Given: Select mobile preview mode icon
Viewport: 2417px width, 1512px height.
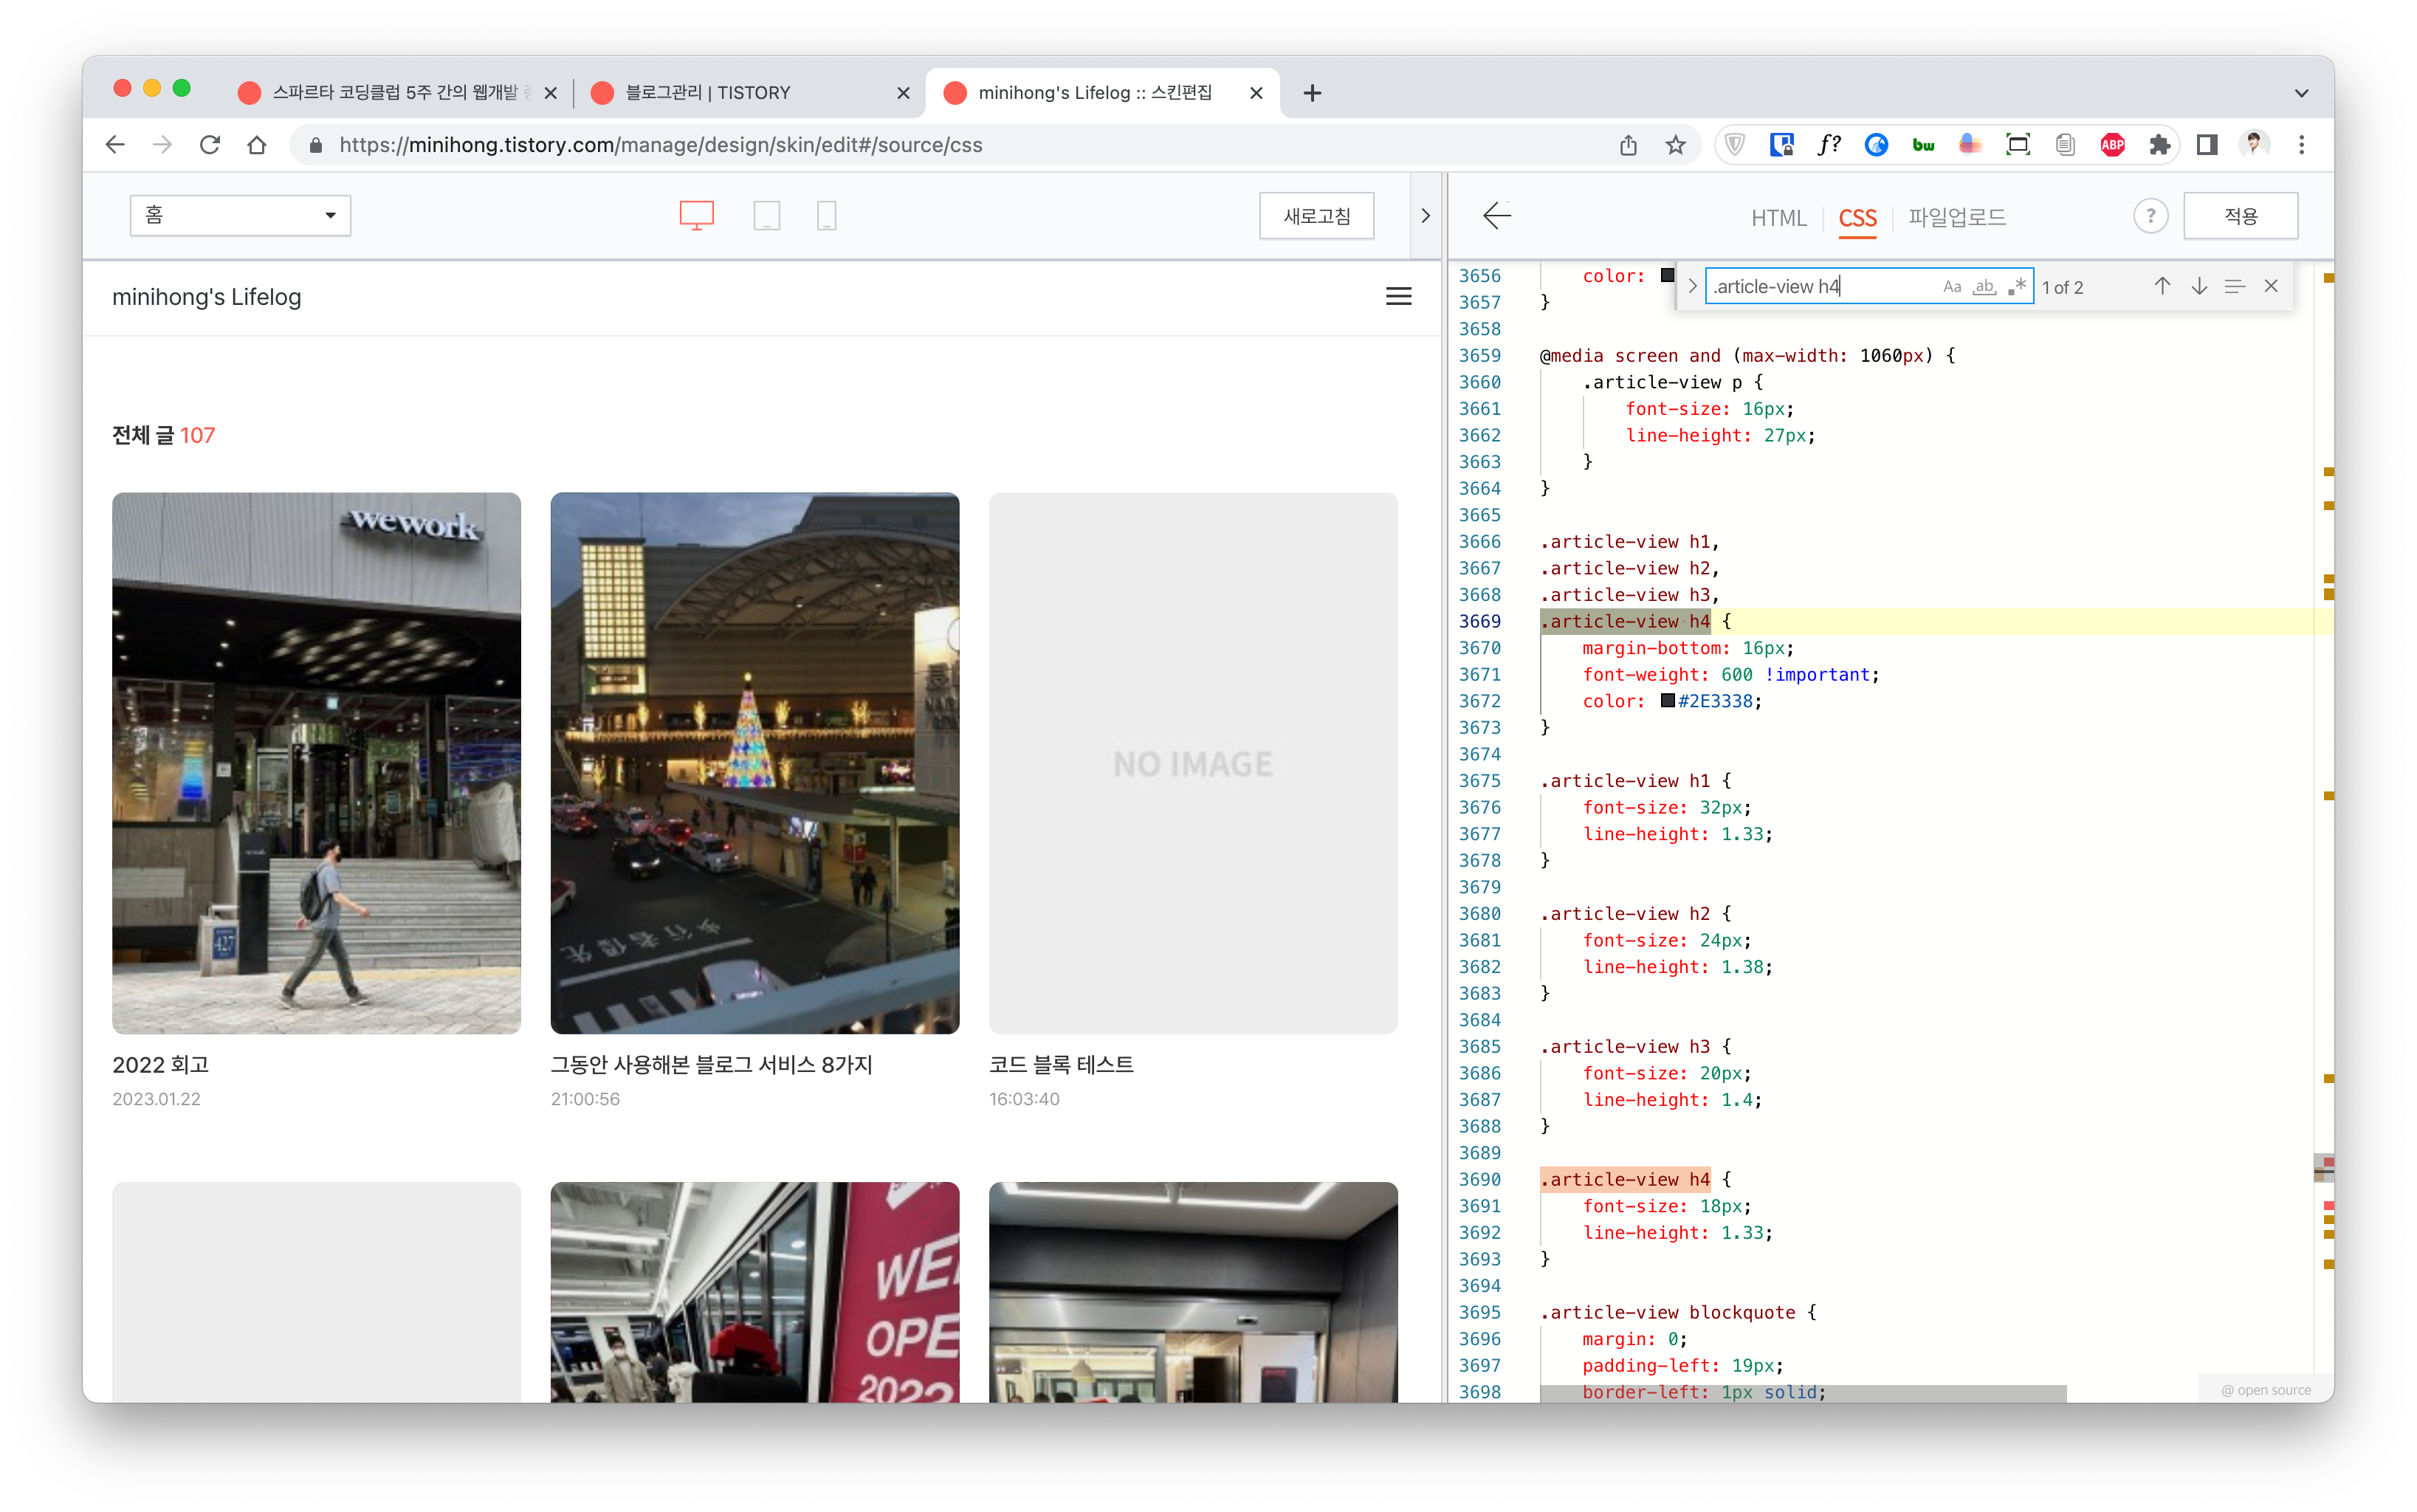Looking at the screenshot, I should tap(826, 215).
